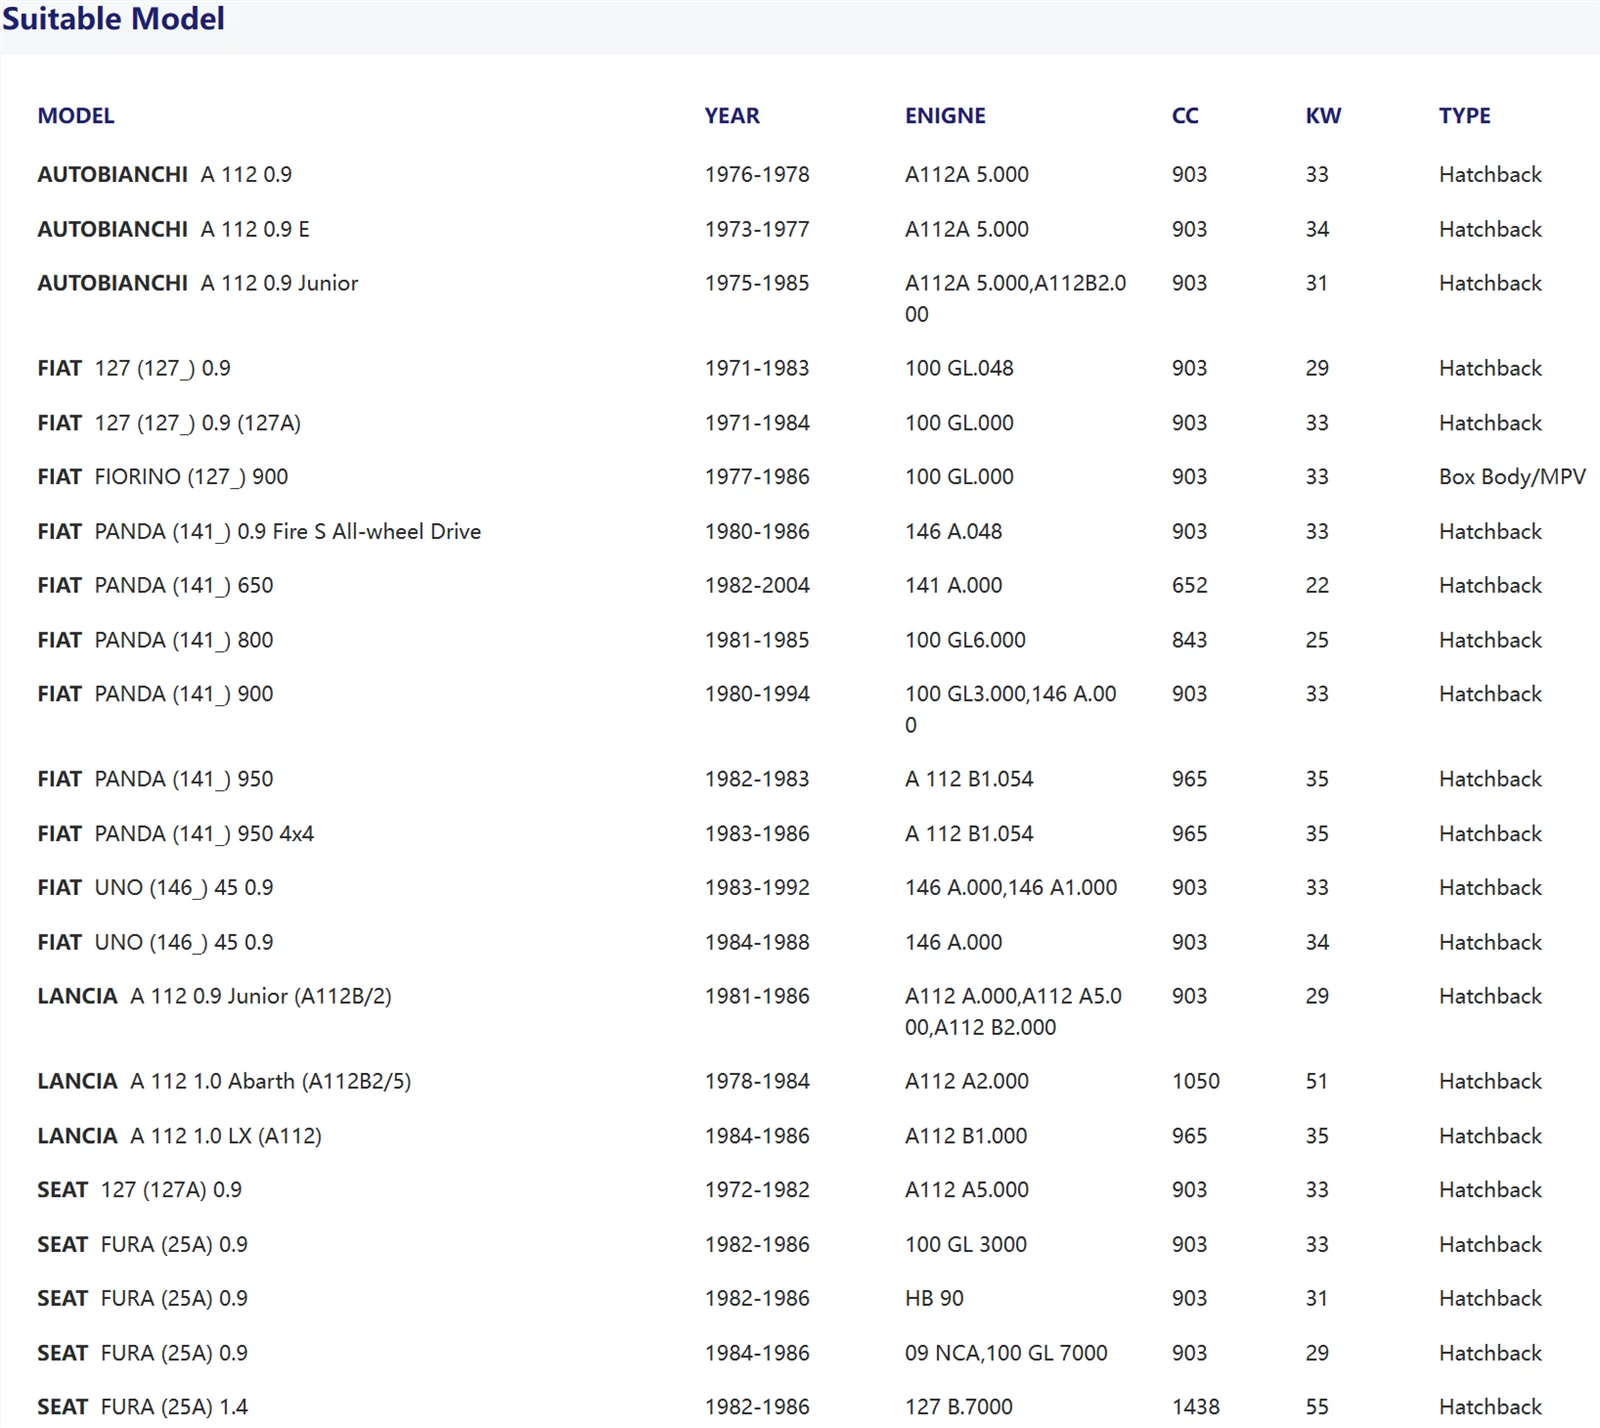Click year range 1973-1977
The width and height of the screenshot is (1600, 1428).
click(x=757, y=229)
